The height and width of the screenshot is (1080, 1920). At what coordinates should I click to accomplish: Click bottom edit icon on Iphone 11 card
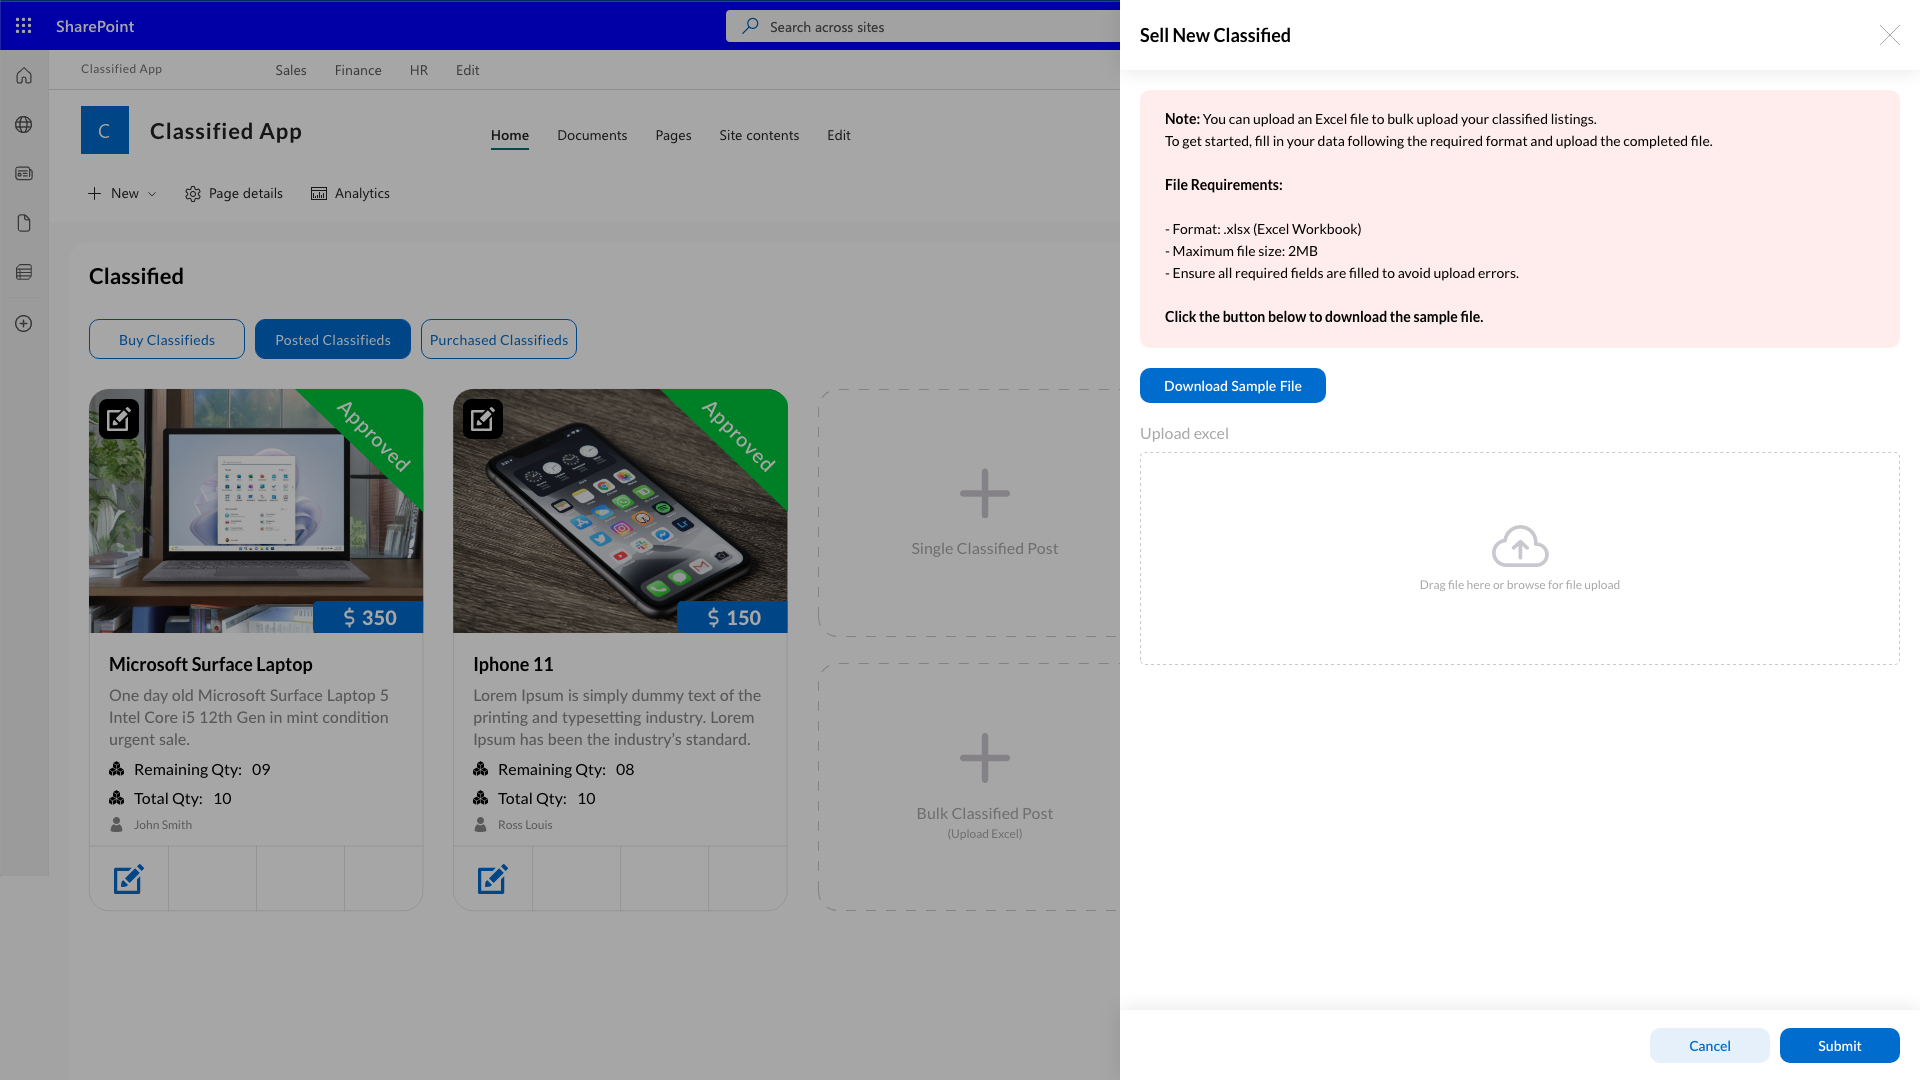click(x=493, y=879)
